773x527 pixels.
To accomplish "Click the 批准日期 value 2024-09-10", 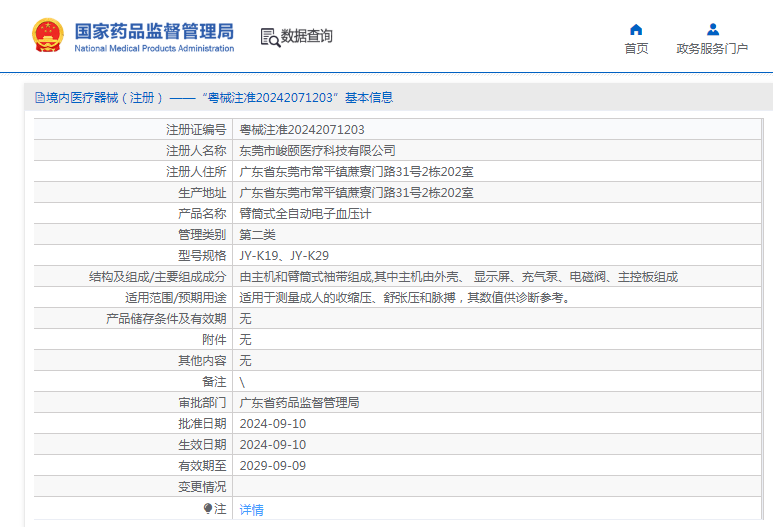I will point(273,424).
